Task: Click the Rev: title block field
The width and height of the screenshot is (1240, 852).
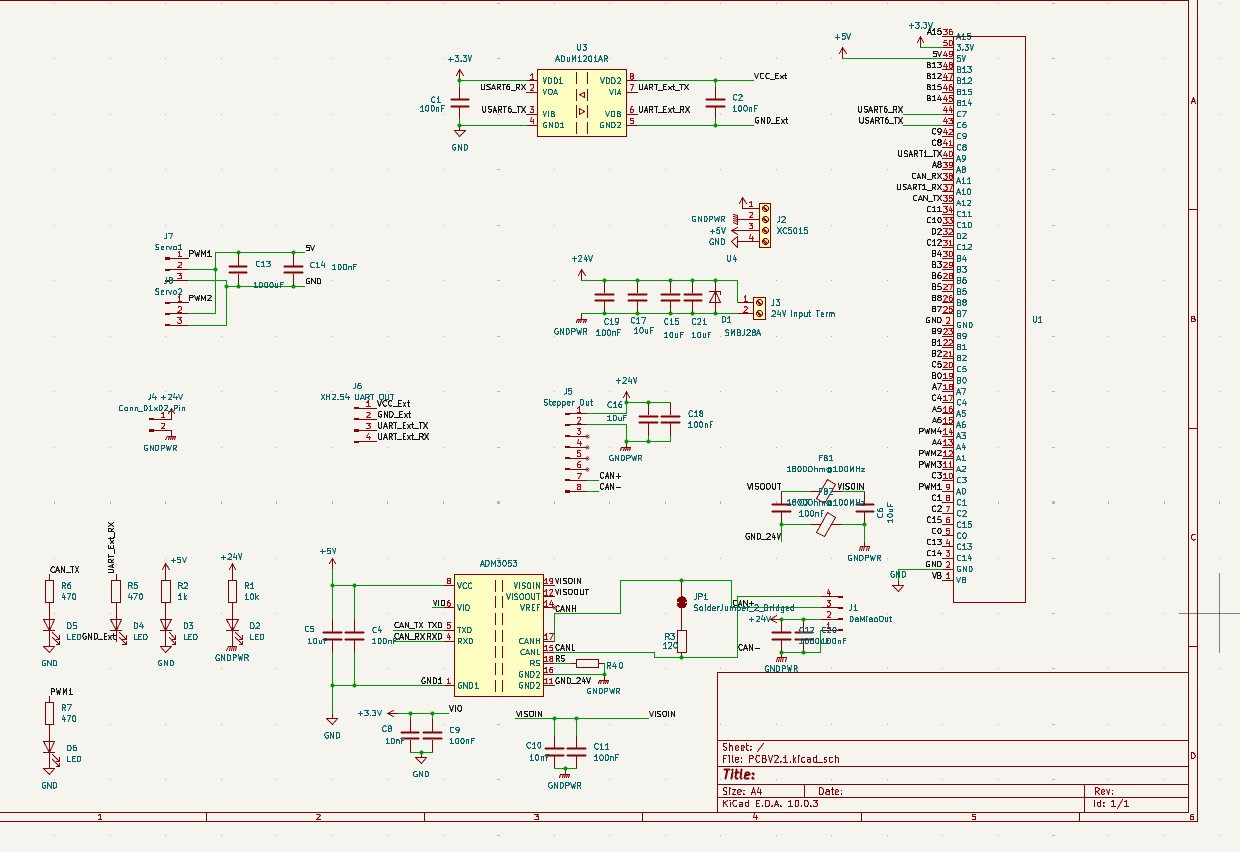Action: tap(1104, 791)
